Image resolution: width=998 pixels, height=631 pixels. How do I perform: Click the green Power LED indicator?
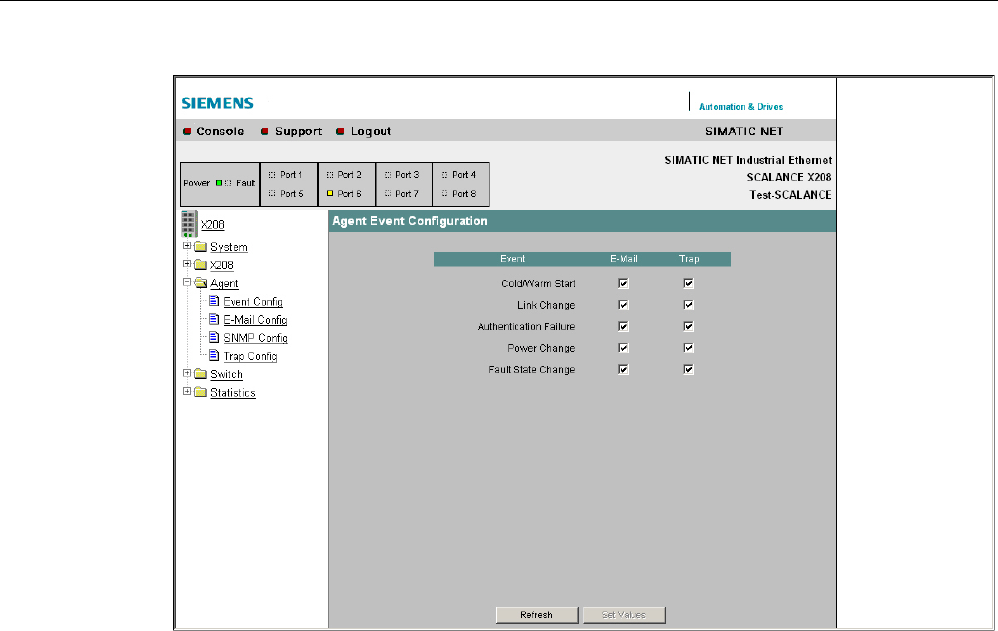pyautogui.click(x=219, y=183)
